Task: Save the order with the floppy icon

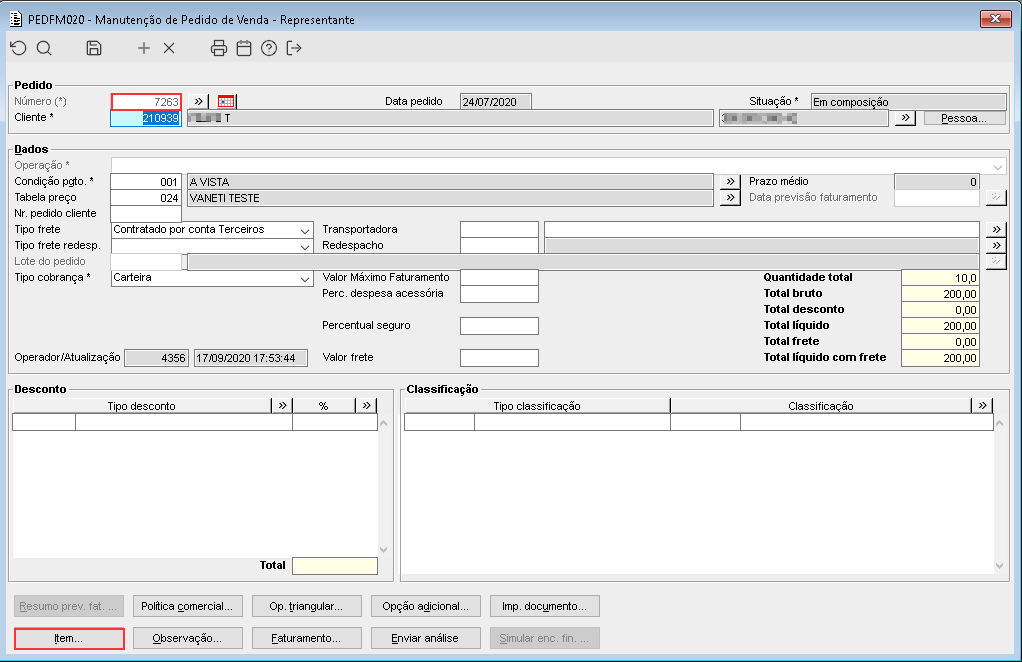Action: pyautogui.click(x=94, y=48)
